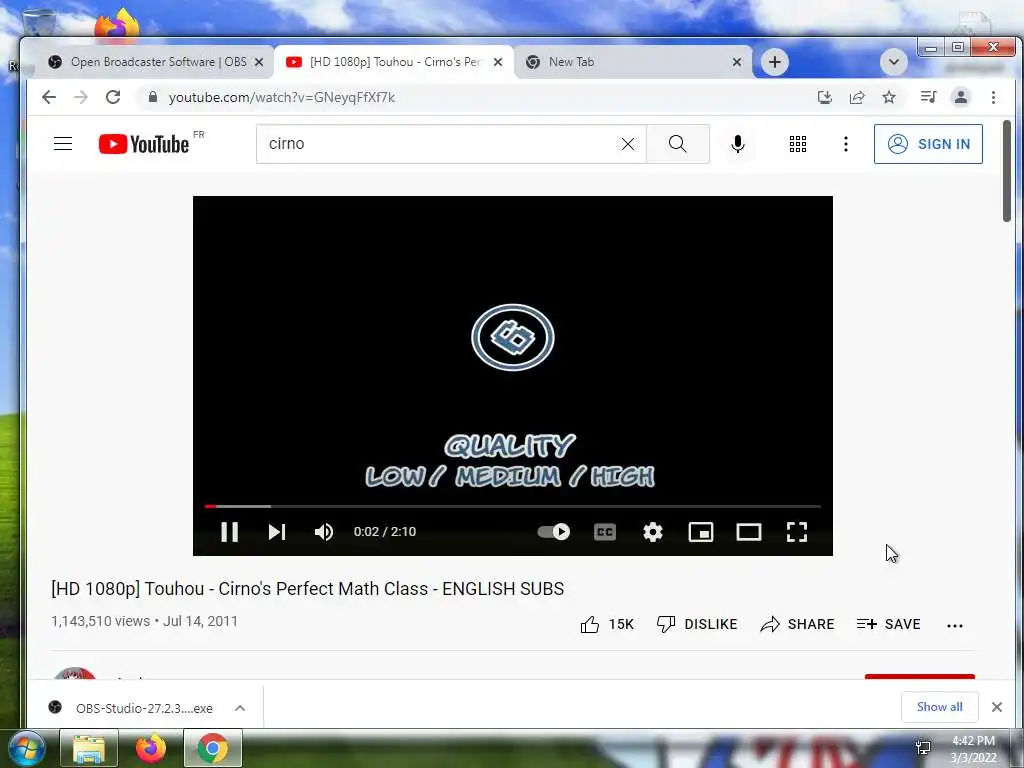This screenshot has height=768, width=1024.
Task: Click the DISLIKE button
Action: pos(697,624)
